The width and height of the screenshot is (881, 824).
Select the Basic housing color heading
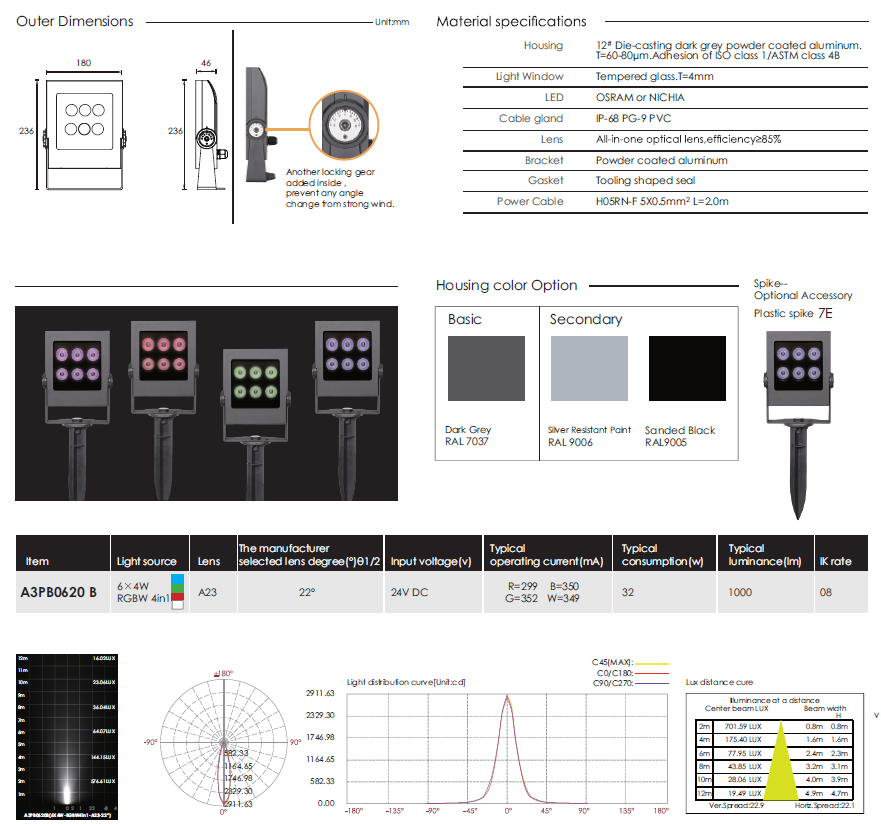click(x=464, y=320)
